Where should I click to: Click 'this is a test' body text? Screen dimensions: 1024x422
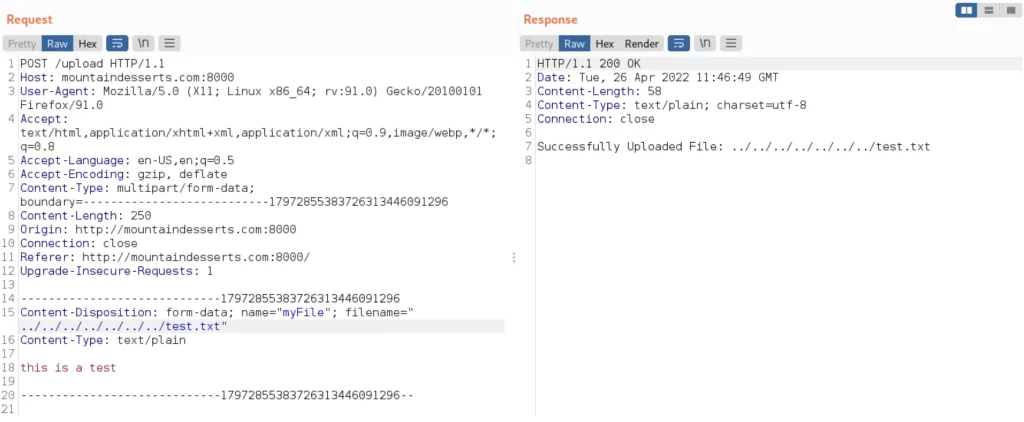point(68,368)
